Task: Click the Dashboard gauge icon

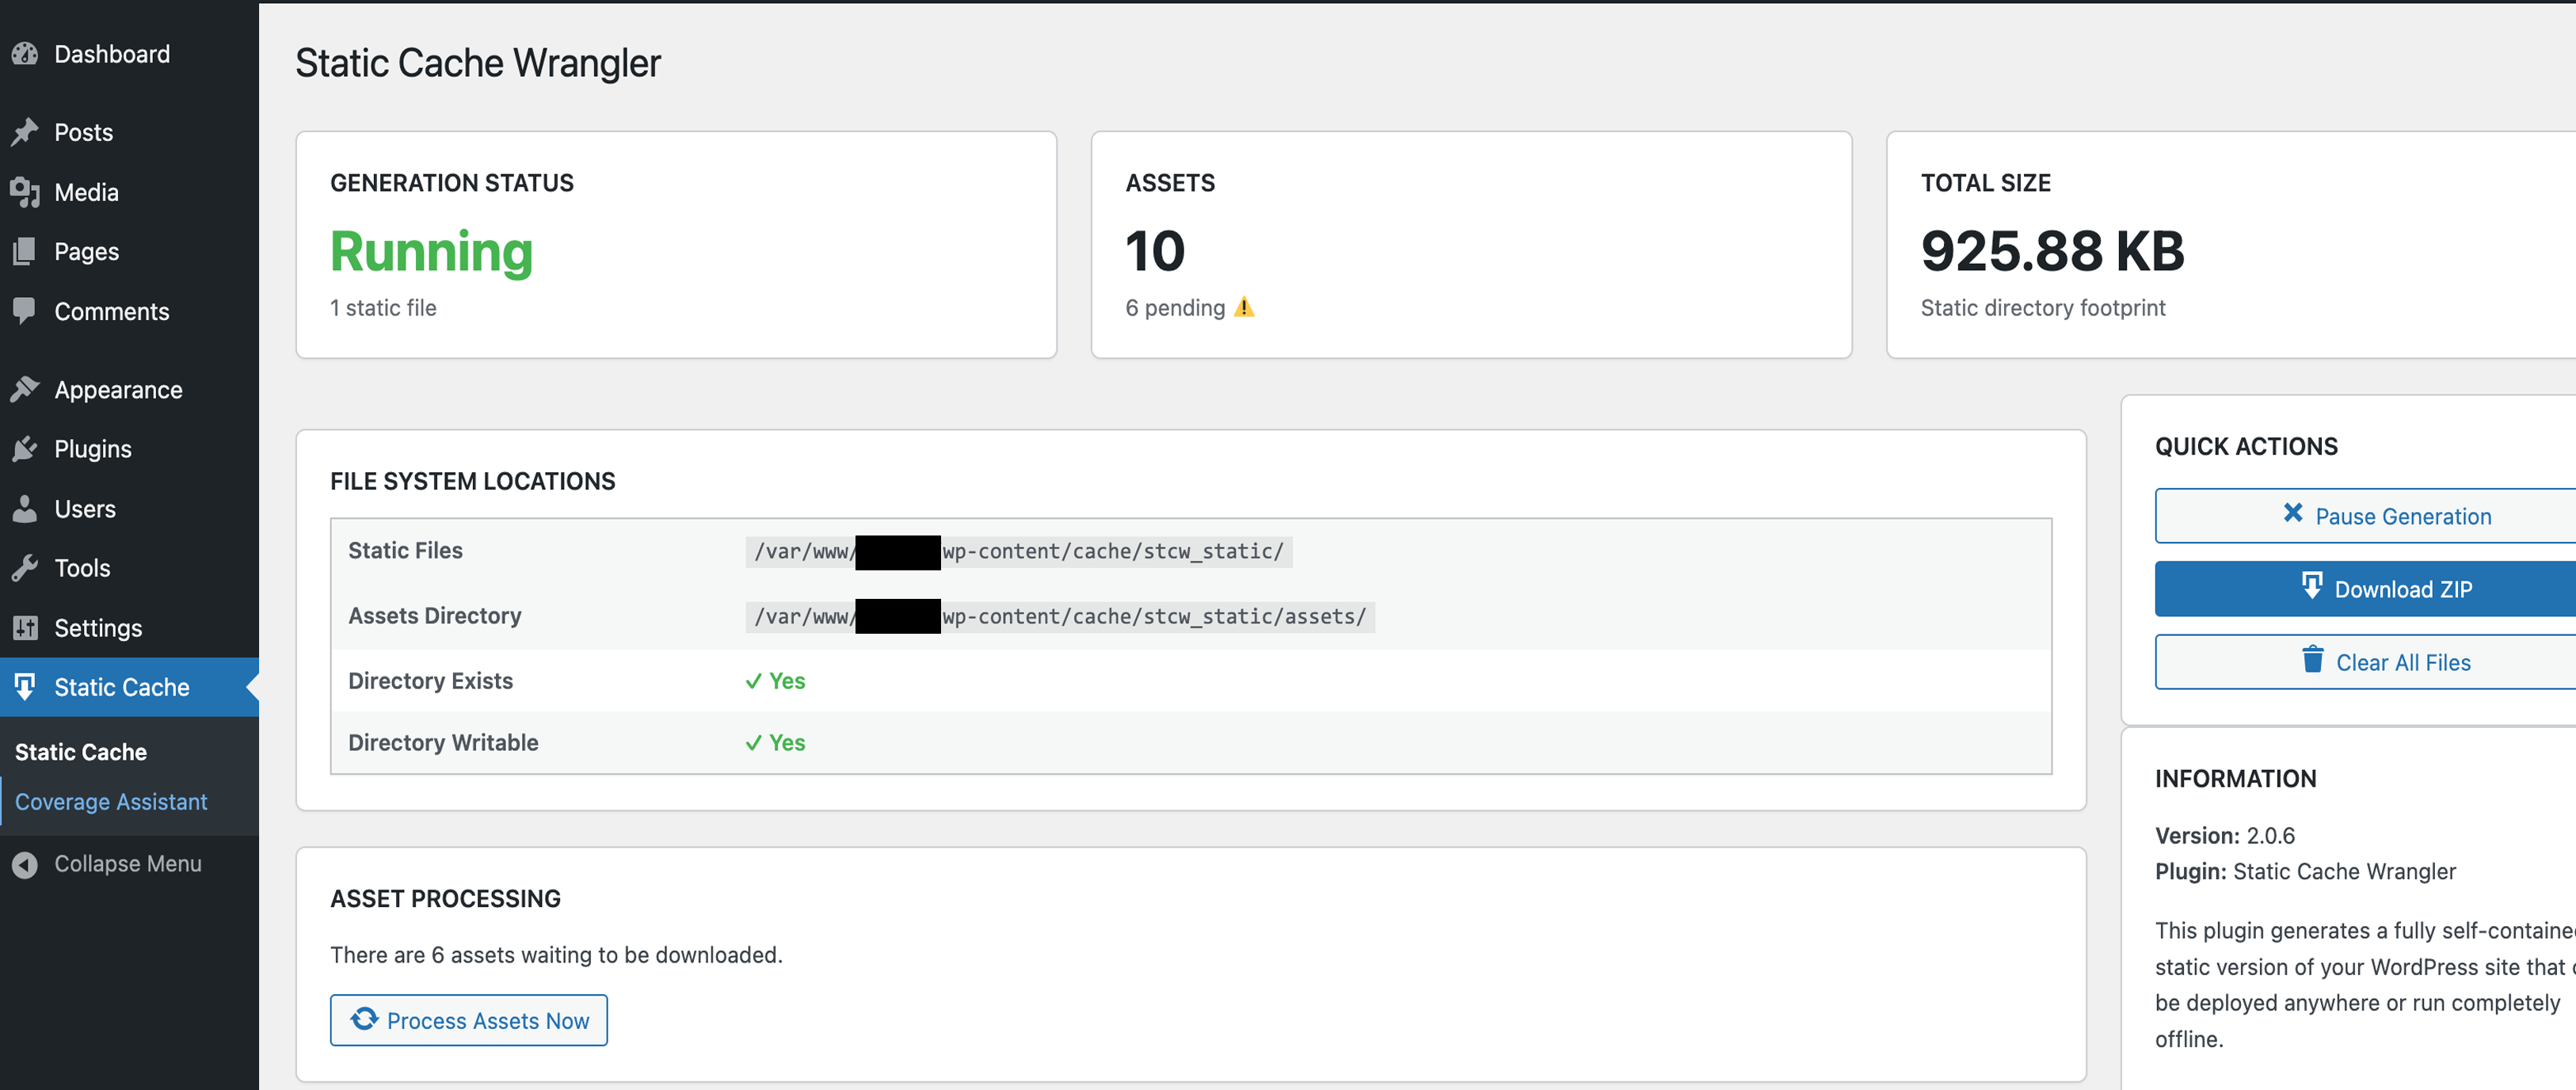Action: coord(25,54)
